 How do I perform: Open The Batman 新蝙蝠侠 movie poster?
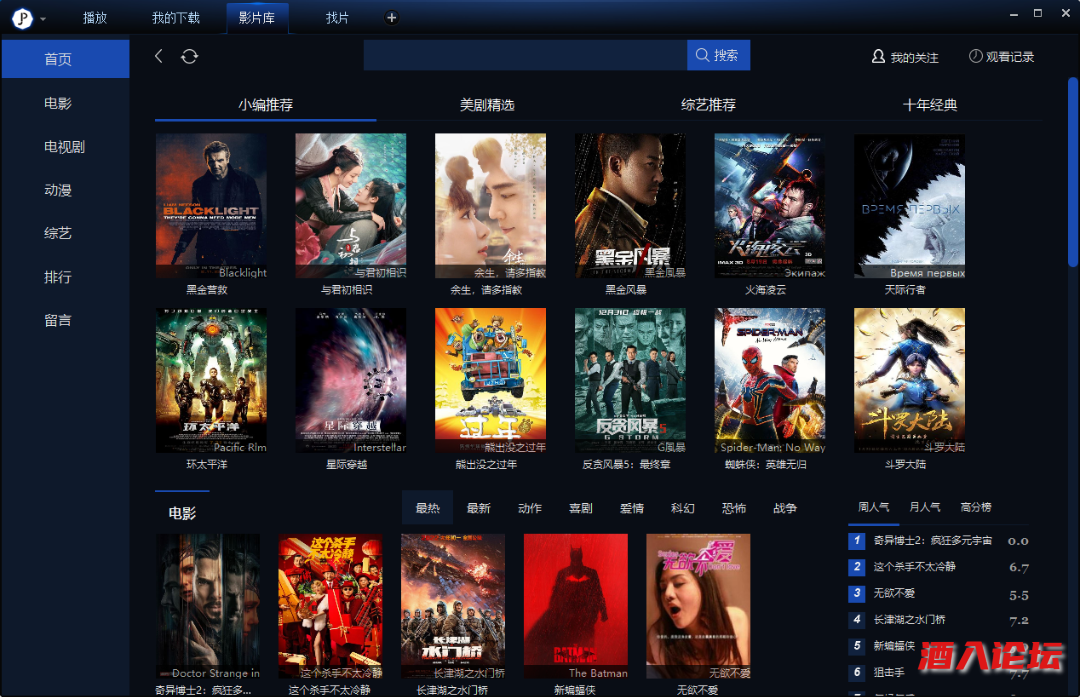coord(576,606)
